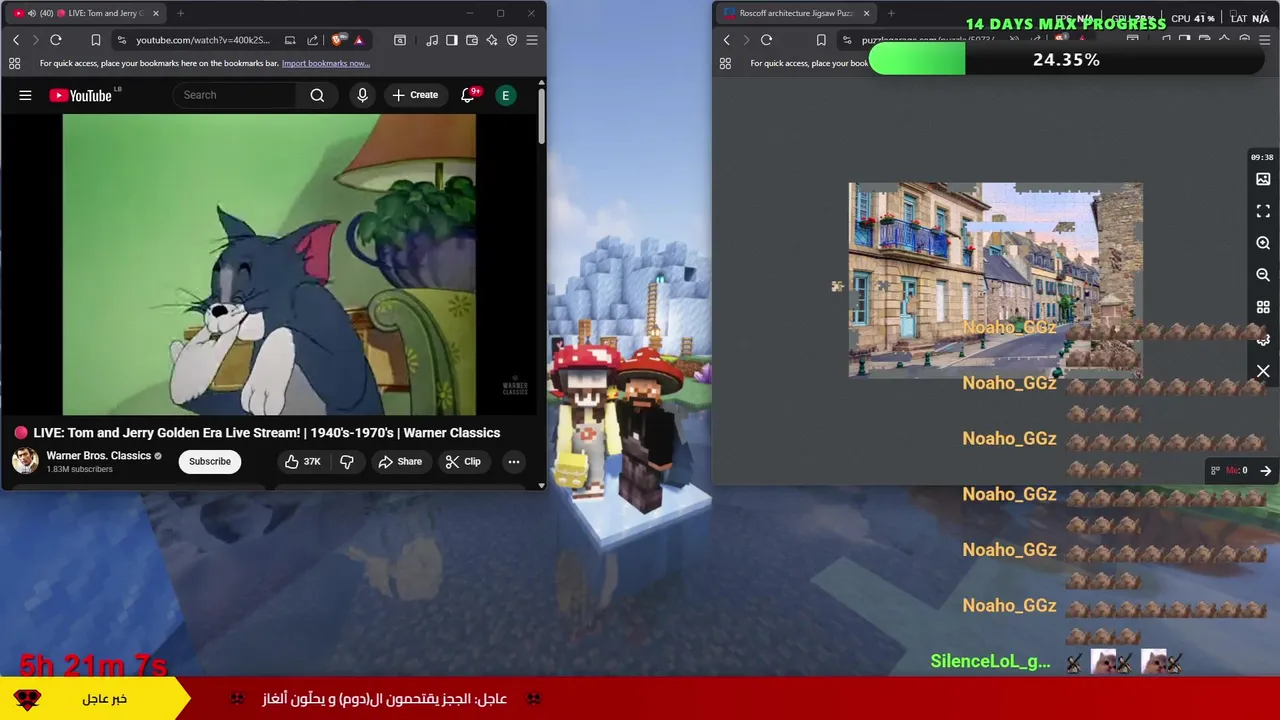Go to the YouTube home logo
1280x720 pixels.
[81, 95]
